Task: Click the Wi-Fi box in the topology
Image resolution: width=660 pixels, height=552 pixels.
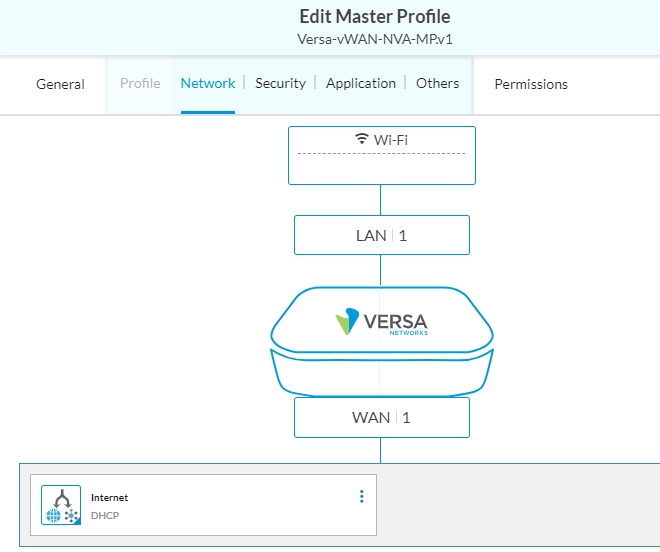Action: pyautogui.click(x=382, y=155)
